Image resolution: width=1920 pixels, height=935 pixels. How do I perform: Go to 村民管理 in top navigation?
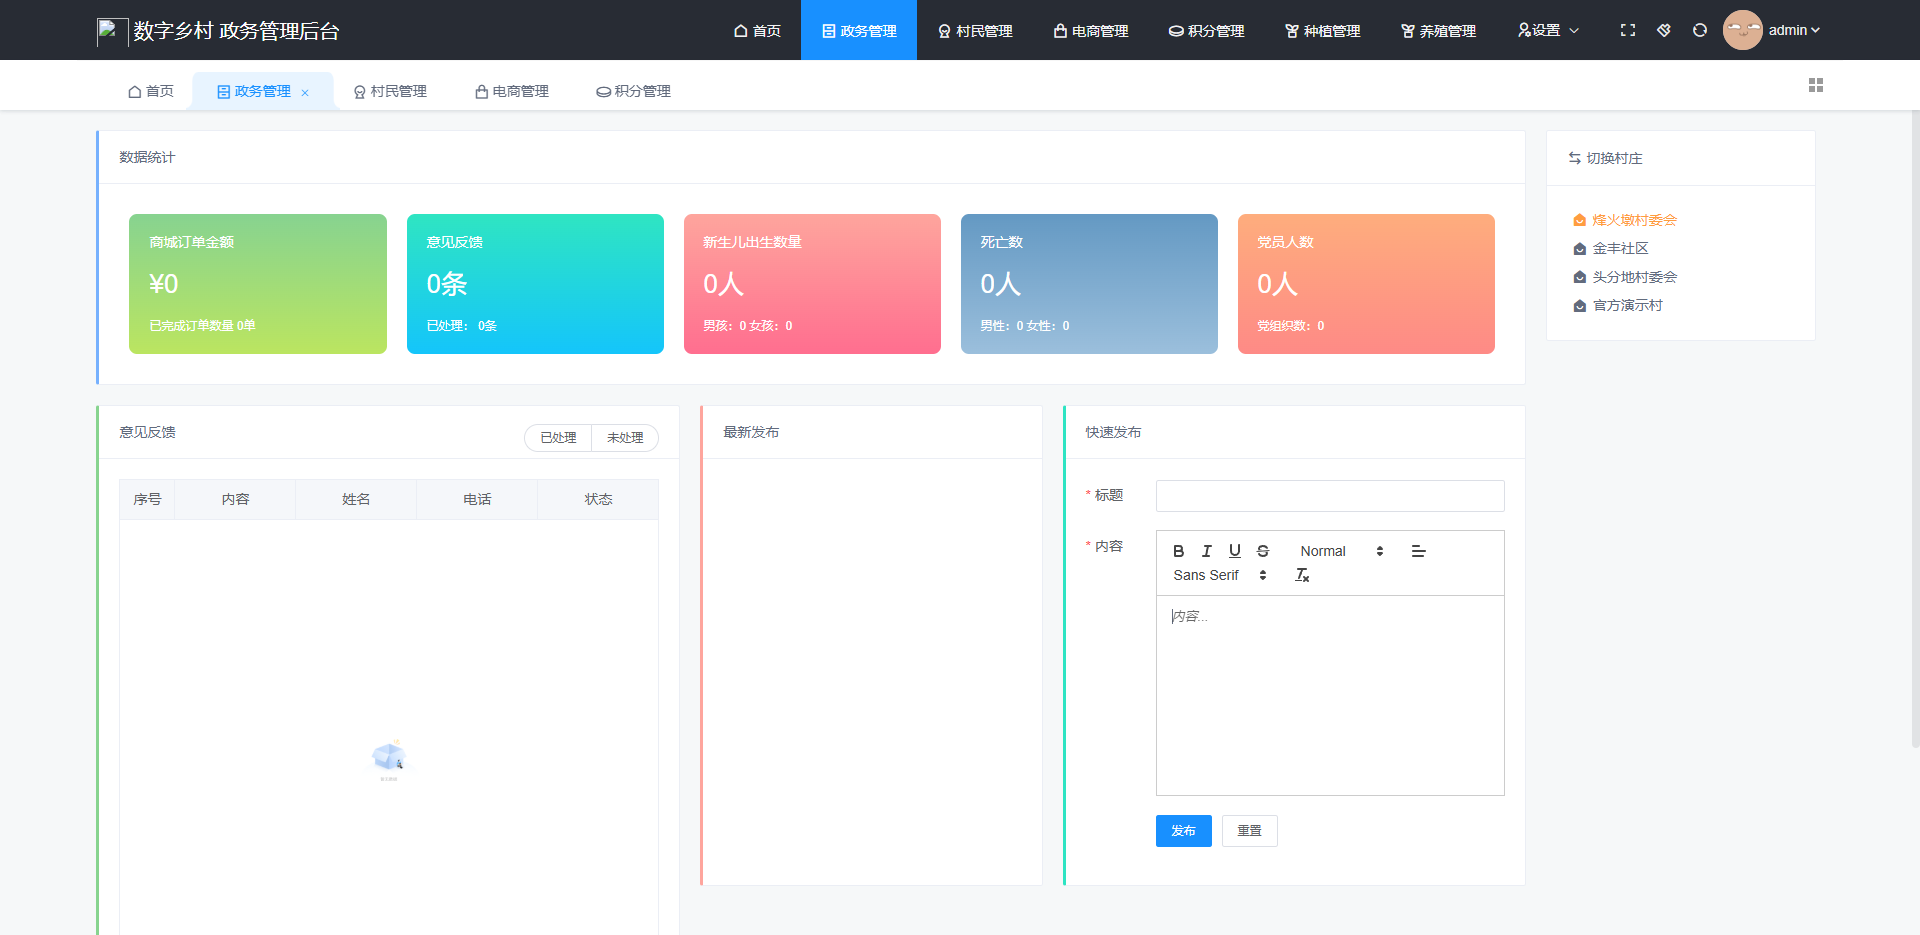975,31
